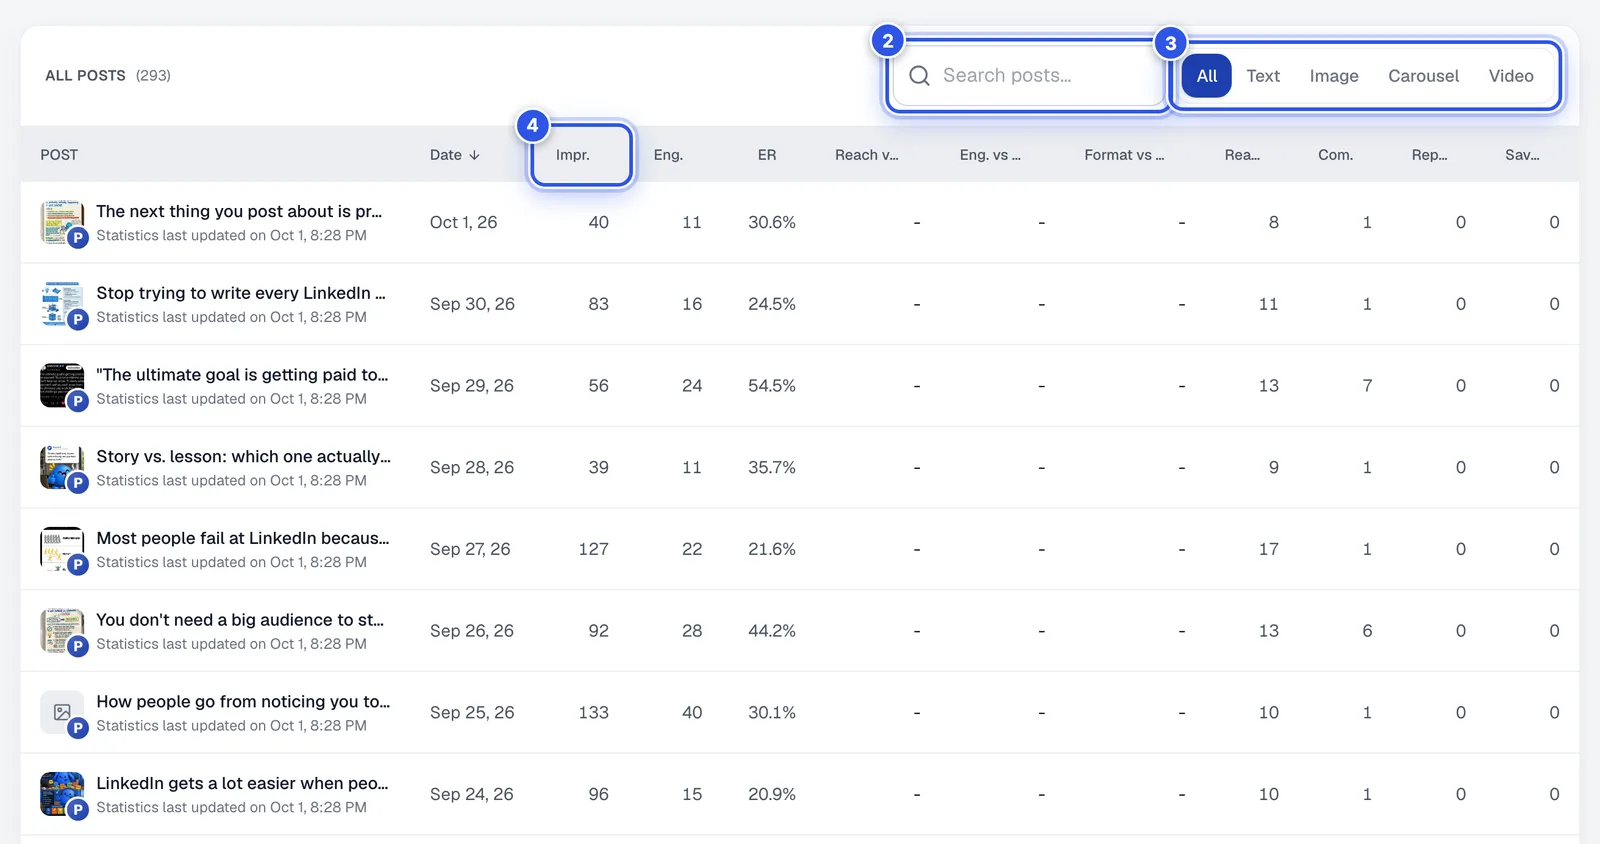Open post 'Stop trying to write every LinkedIn ...'
This screenshot has height=844, width=1600.
(x=241, y=293)
